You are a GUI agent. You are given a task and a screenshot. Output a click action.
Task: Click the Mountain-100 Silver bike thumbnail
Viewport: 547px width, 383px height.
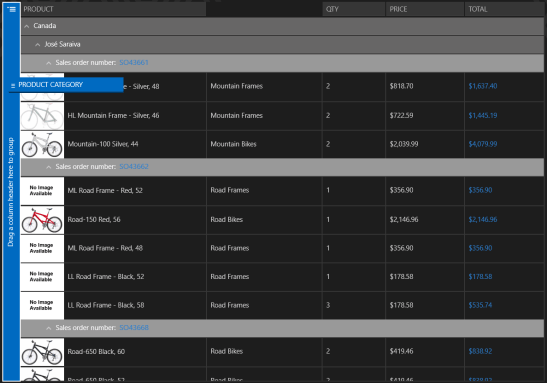tap(42, 144)
